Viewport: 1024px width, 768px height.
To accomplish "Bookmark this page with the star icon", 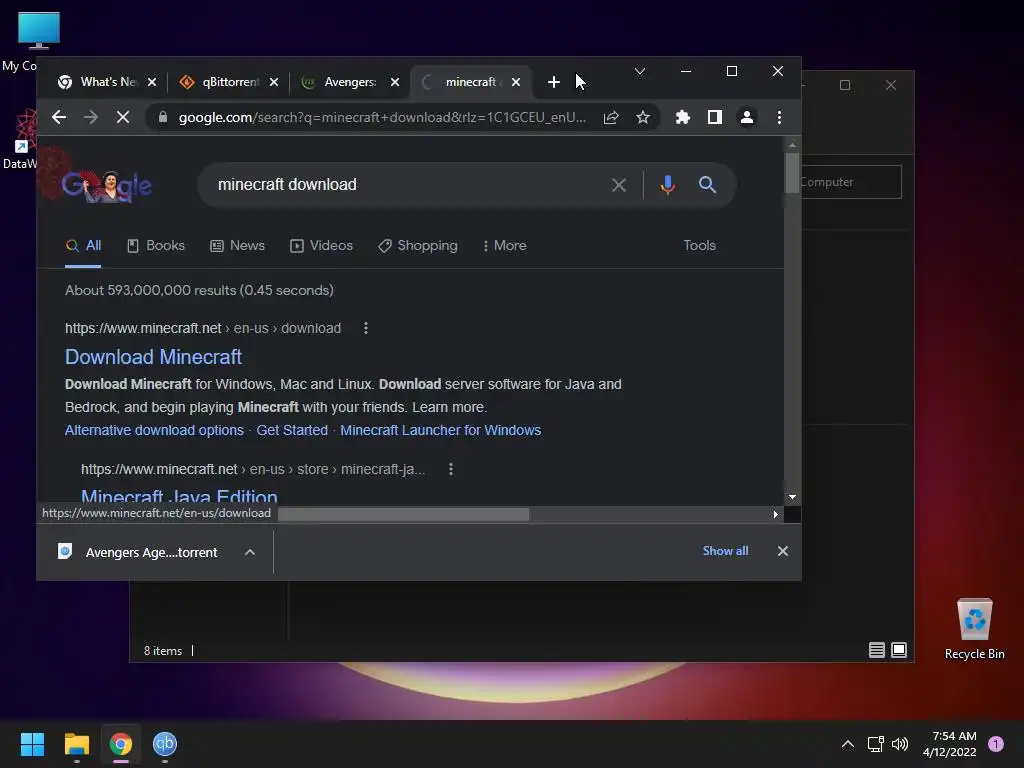I will (x=643, y=118).
